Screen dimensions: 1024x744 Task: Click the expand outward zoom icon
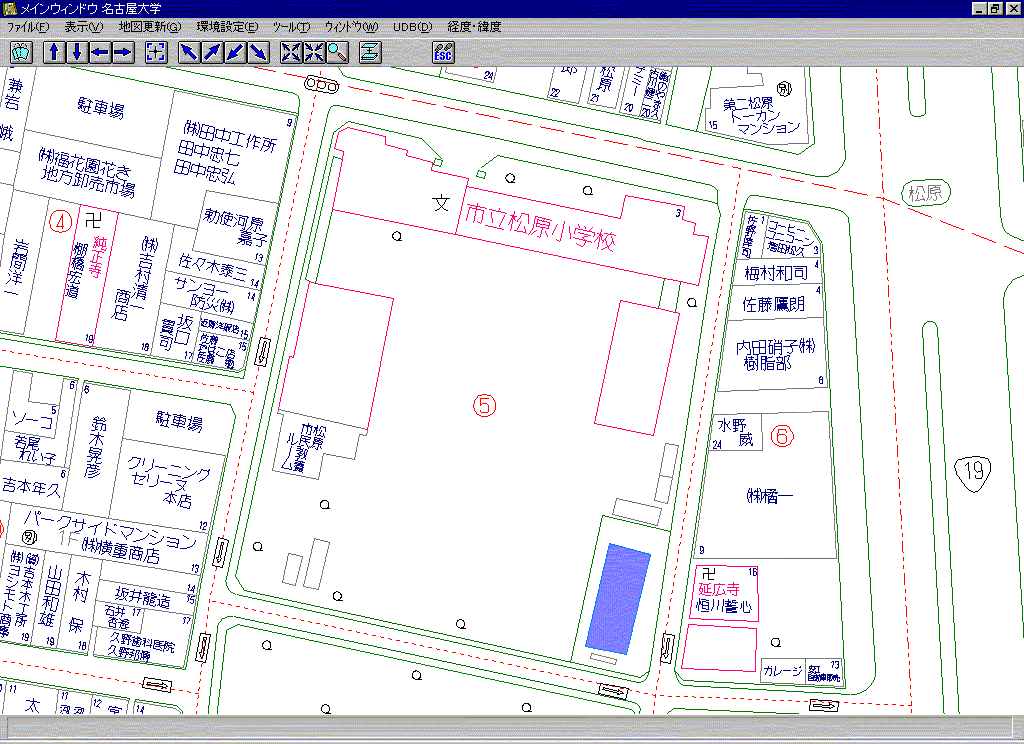(291, 52)
